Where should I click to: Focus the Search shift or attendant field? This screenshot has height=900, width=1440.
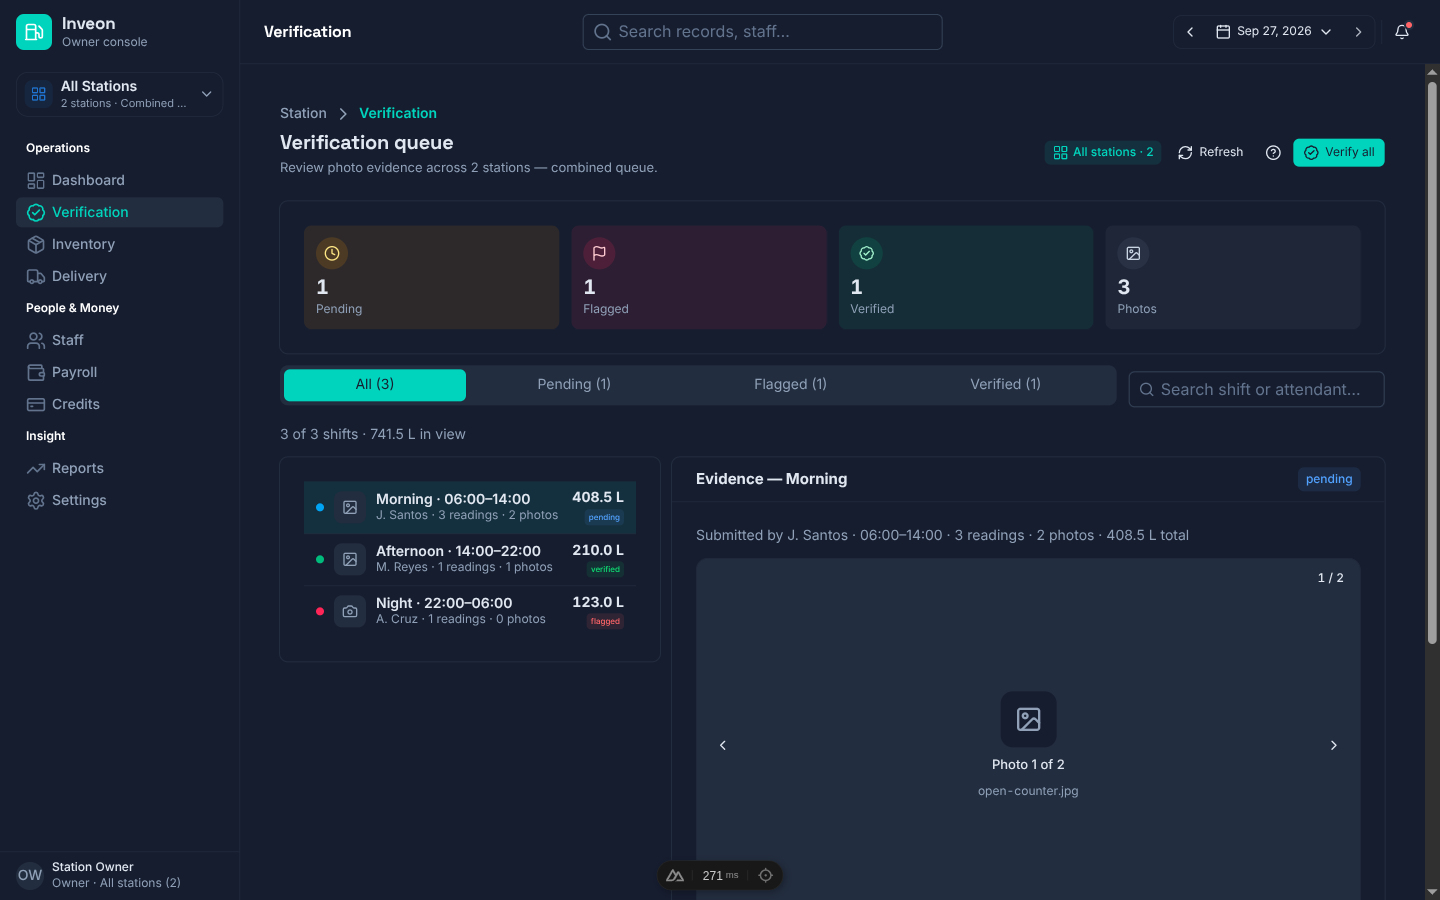[x=1256, y=390]
